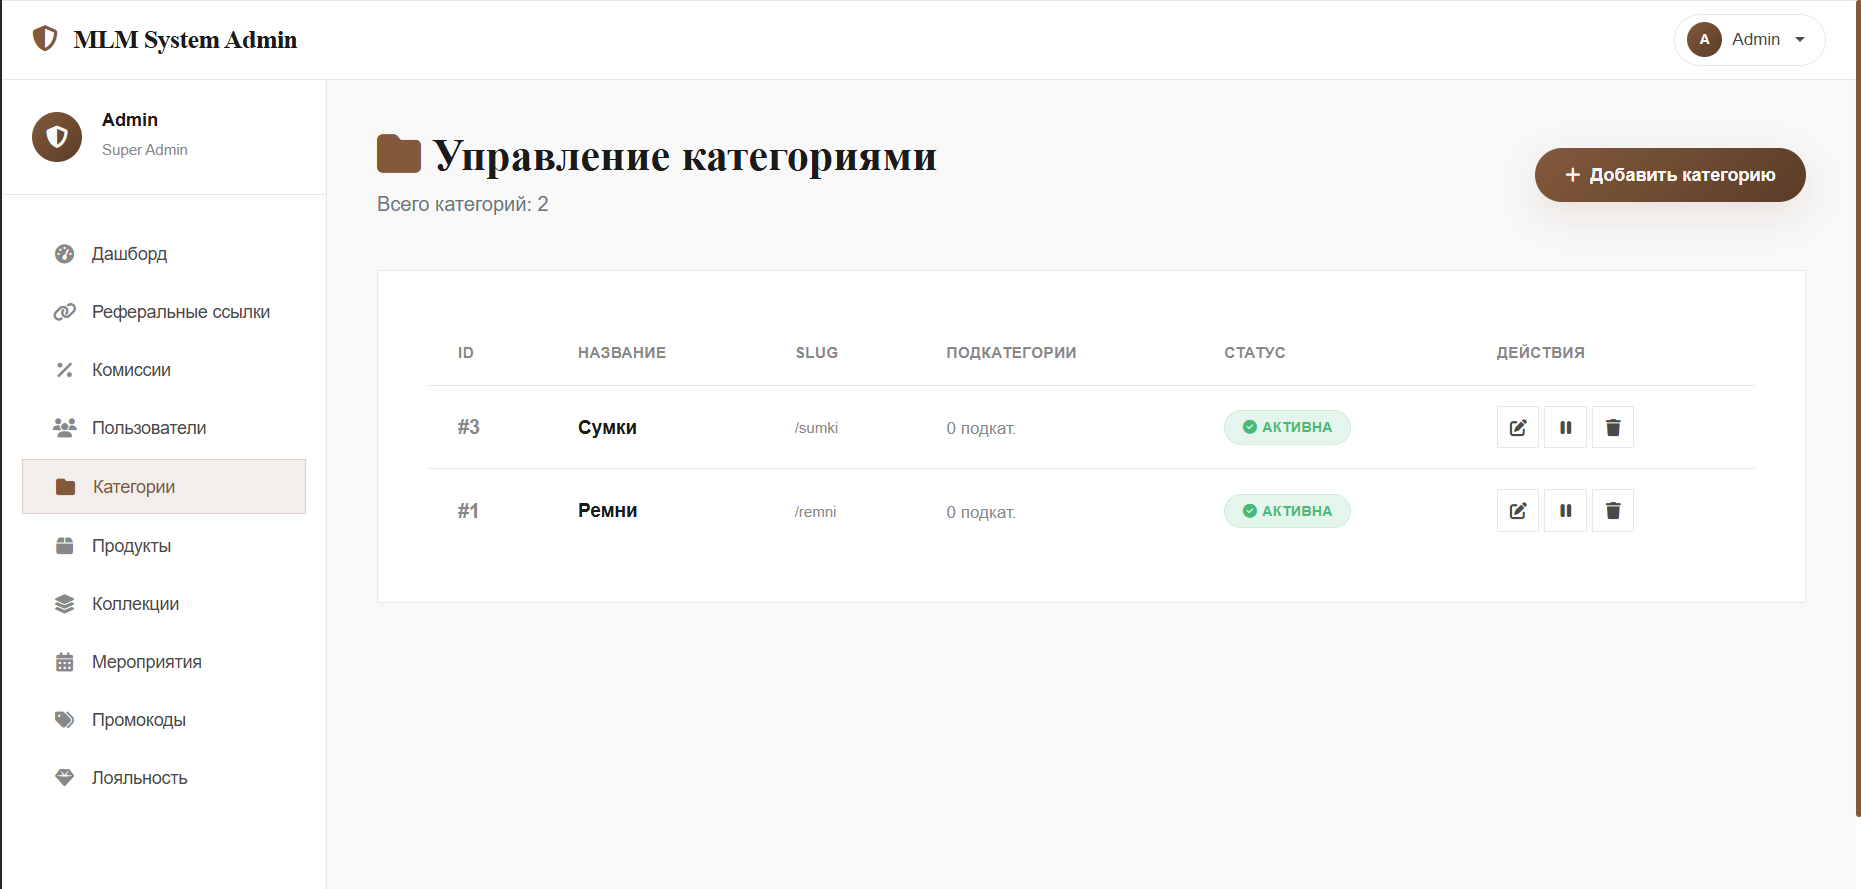Pause the Ремни category

click(1566, 511)
